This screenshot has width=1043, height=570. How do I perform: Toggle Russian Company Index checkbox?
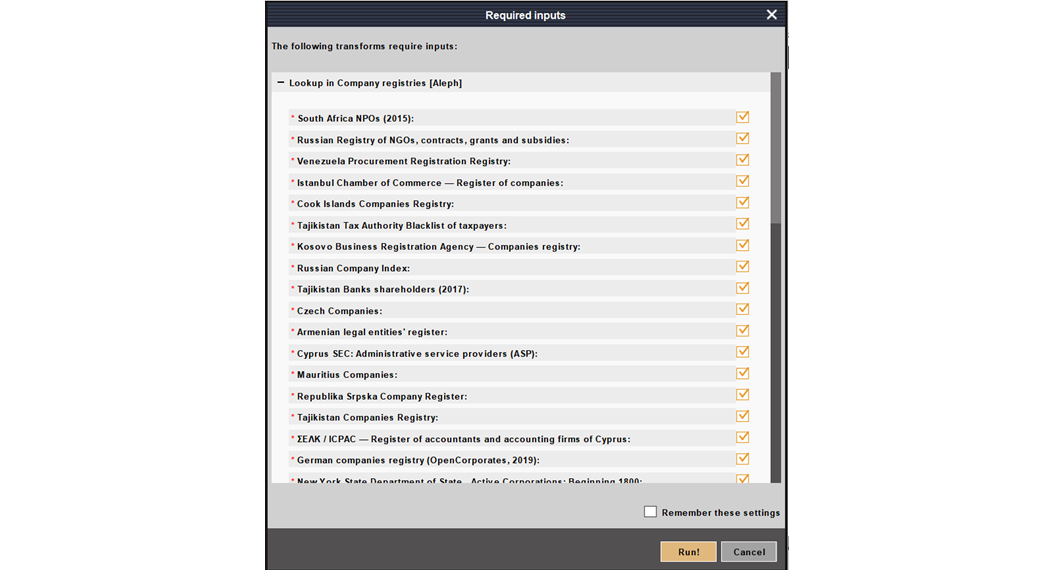point(742,267)
